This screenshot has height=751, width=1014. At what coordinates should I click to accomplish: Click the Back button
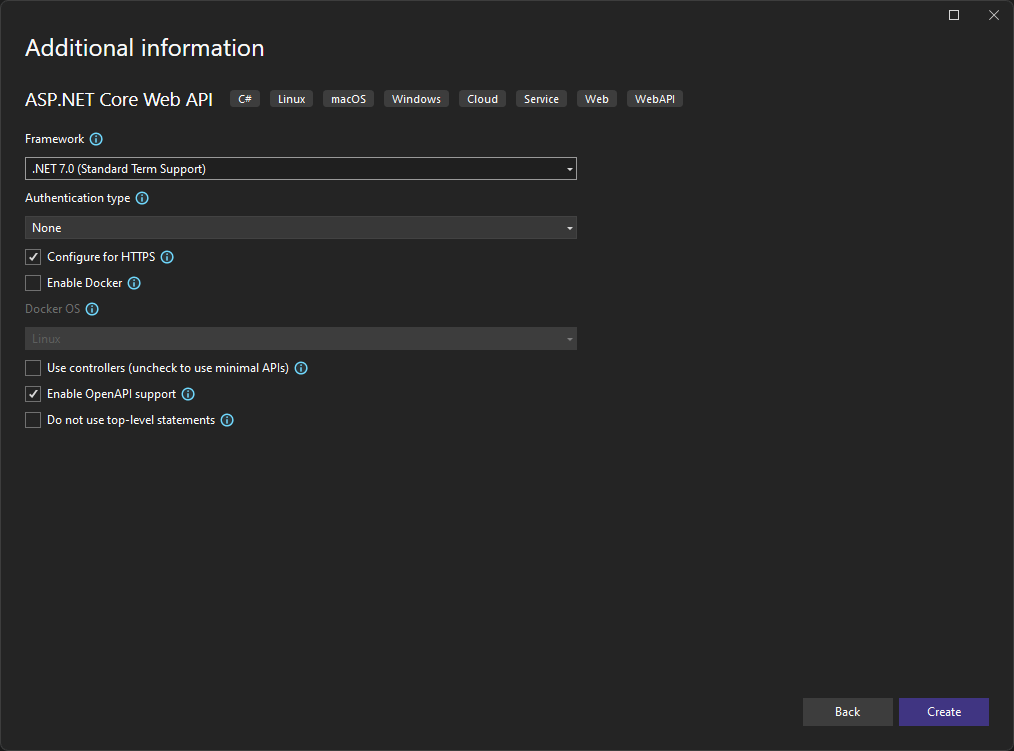[x=847, y=712]
